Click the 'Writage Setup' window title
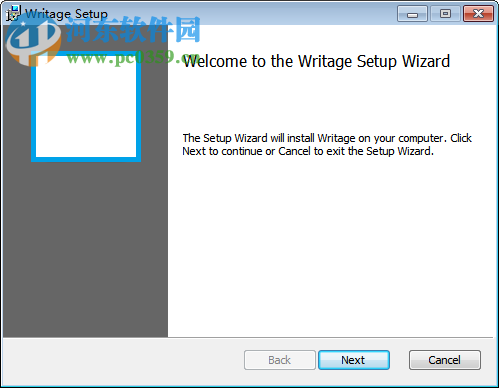The width and height of the screenshot is (499, 388). point(66,14)
